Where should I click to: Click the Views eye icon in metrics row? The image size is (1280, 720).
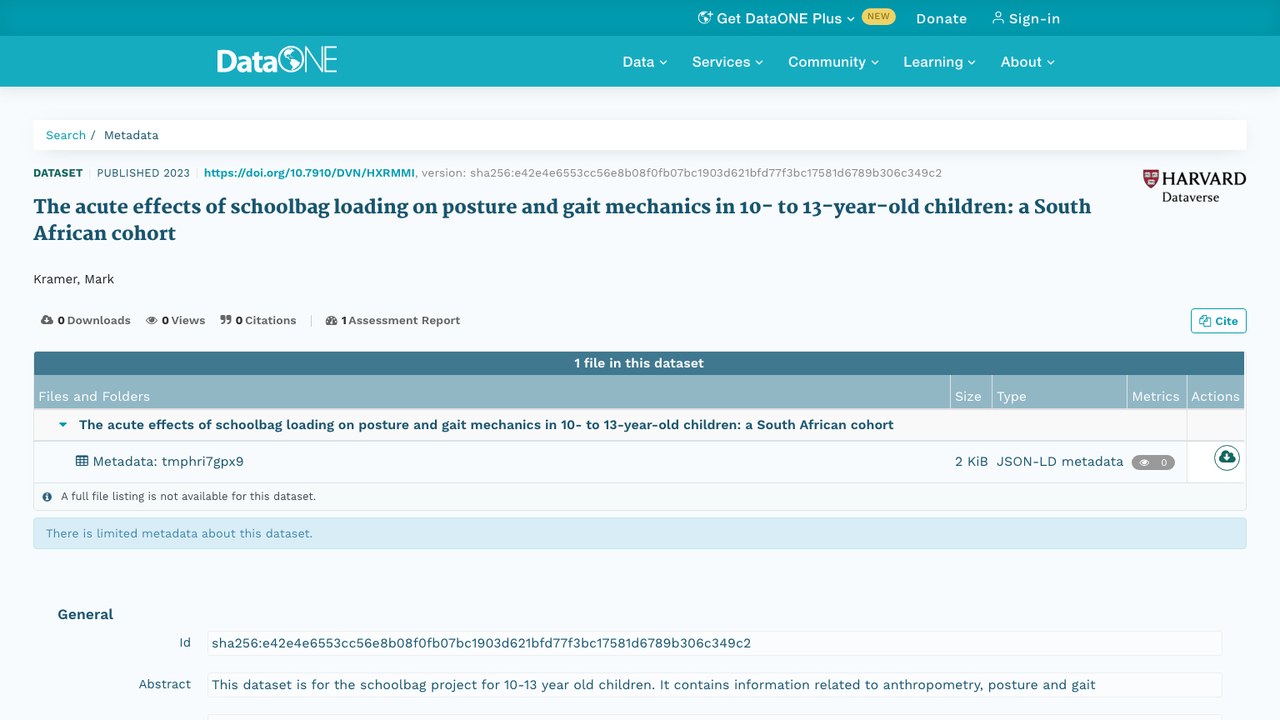tap(152, 321)
